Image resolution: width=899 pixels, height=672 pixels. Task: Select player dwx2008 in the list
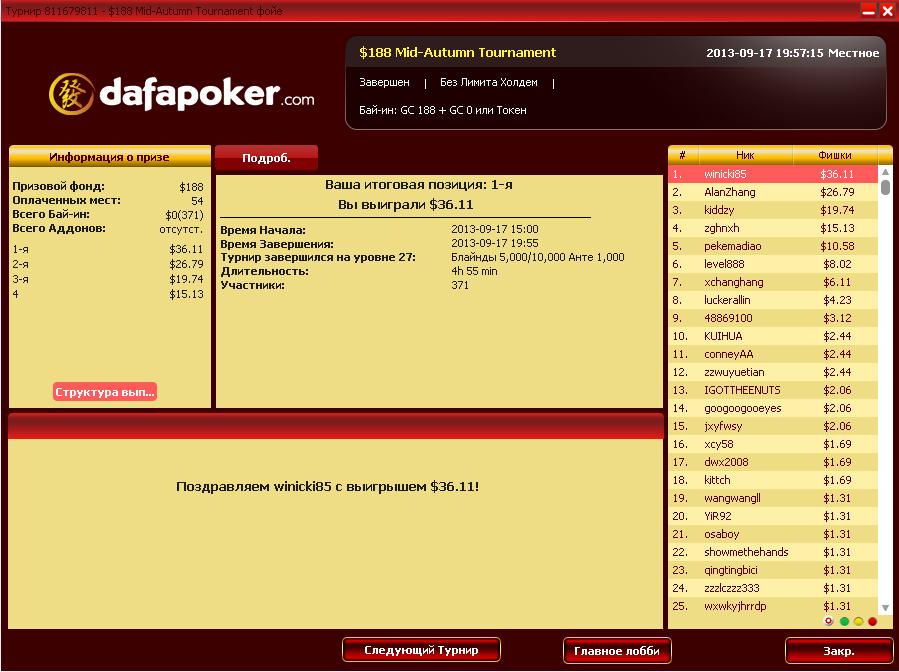click(773, 462)
